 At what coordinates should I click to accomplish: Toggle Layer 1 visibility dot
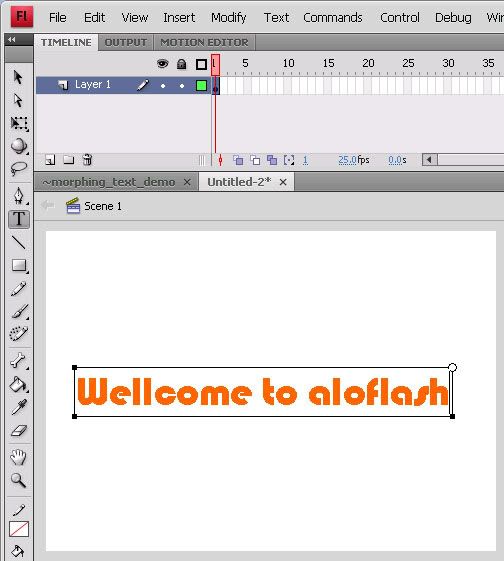click(x=163, y=86)
